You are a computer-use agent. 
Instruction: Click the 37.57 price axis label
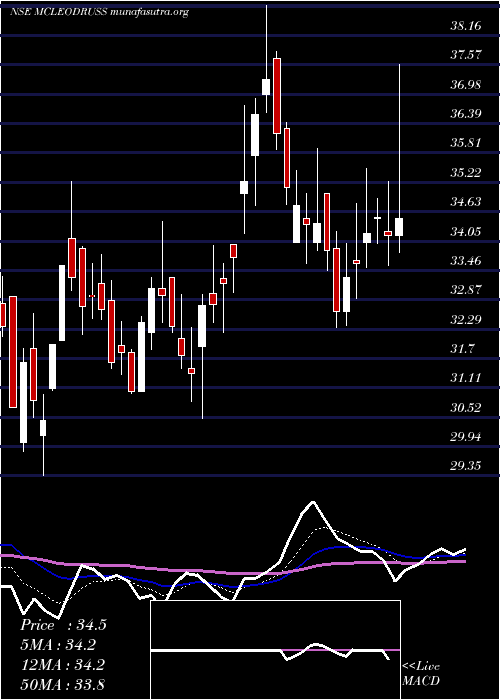466,55
